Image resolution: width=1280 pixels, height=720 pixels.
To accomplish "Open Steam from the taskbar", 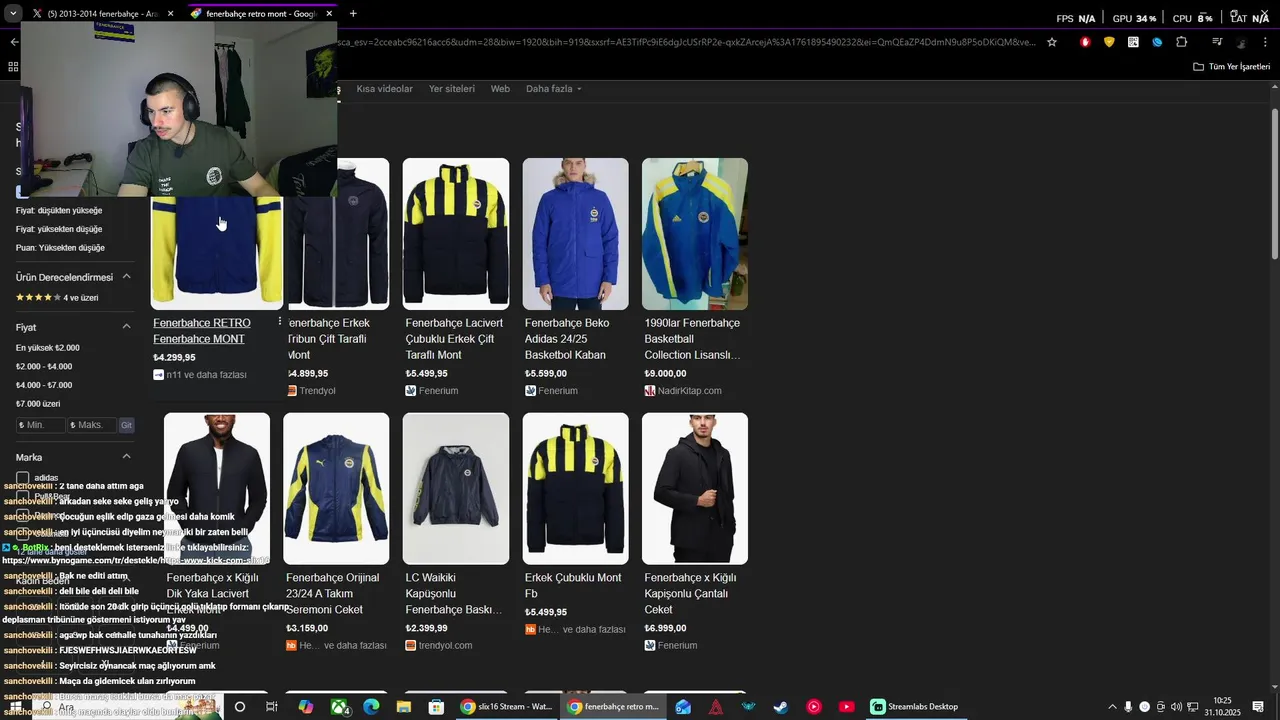I will [781, 707].
